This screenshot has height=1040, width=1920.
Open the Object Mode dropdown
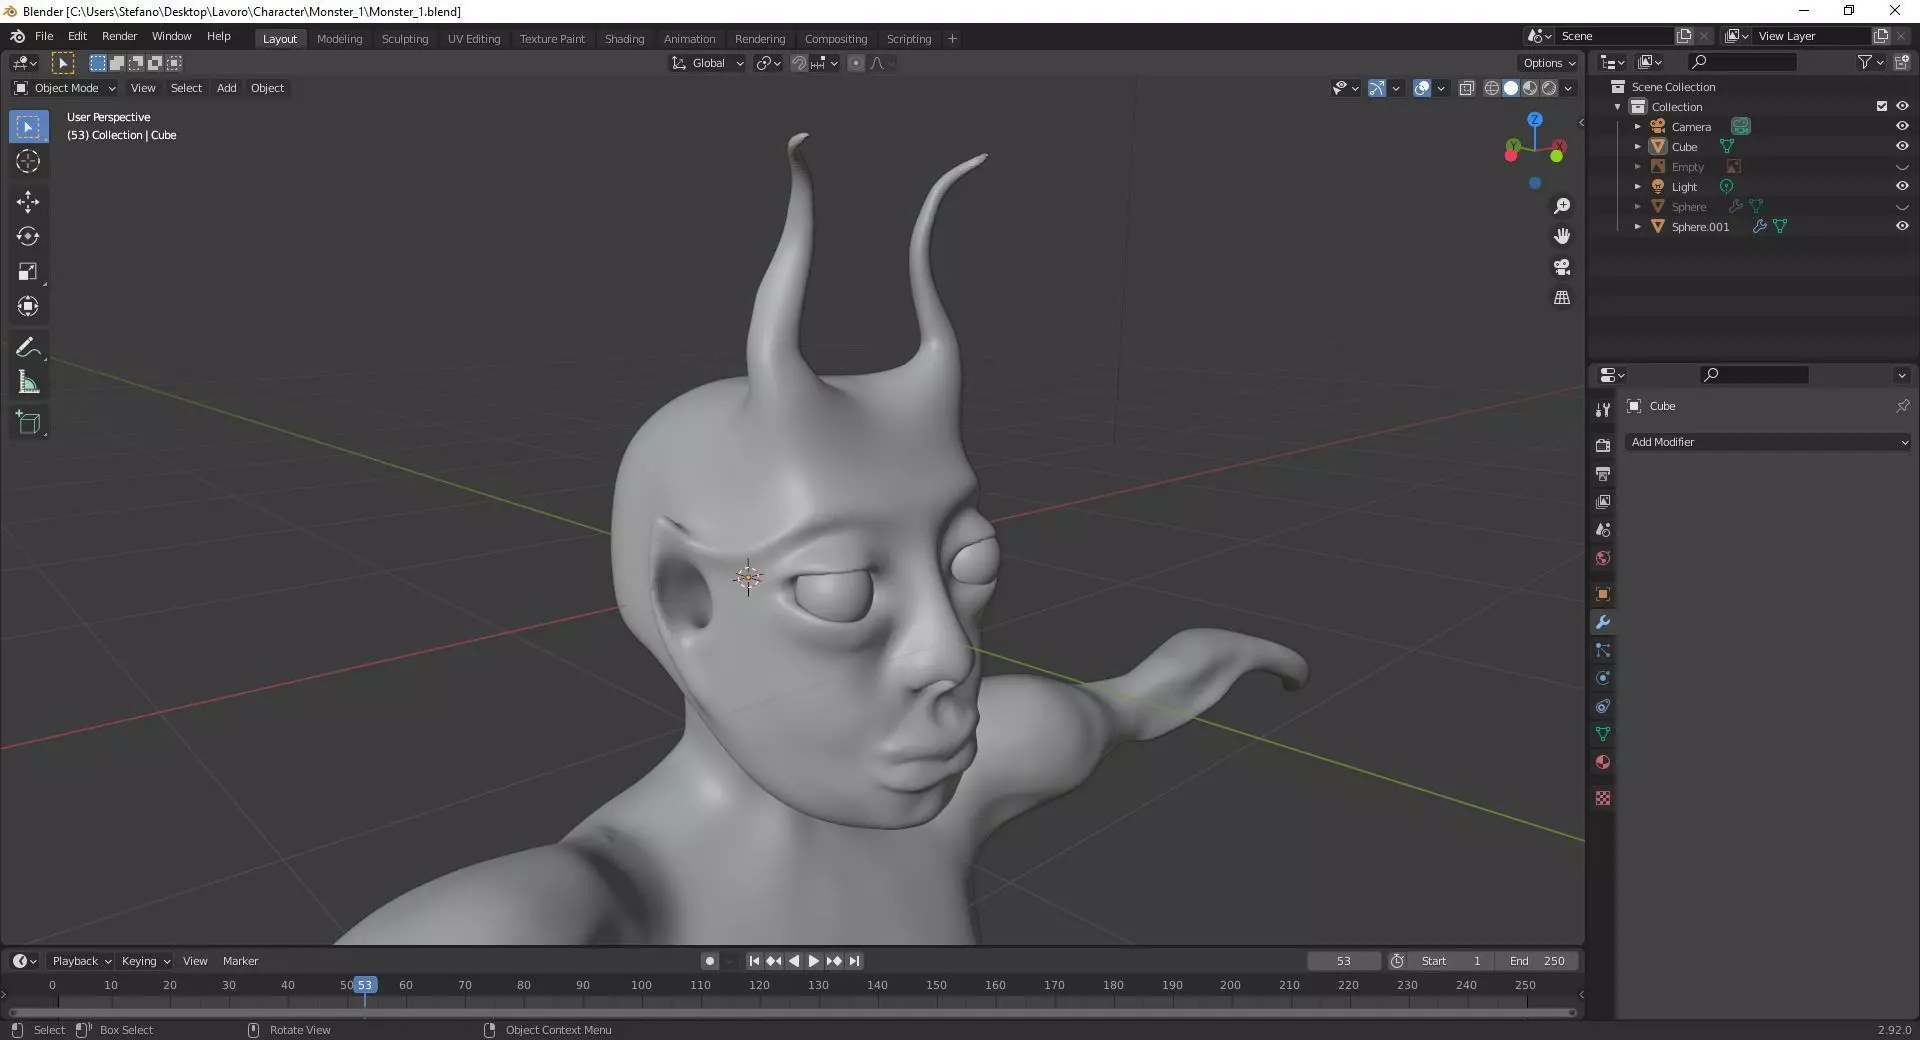tap(65, 88)
